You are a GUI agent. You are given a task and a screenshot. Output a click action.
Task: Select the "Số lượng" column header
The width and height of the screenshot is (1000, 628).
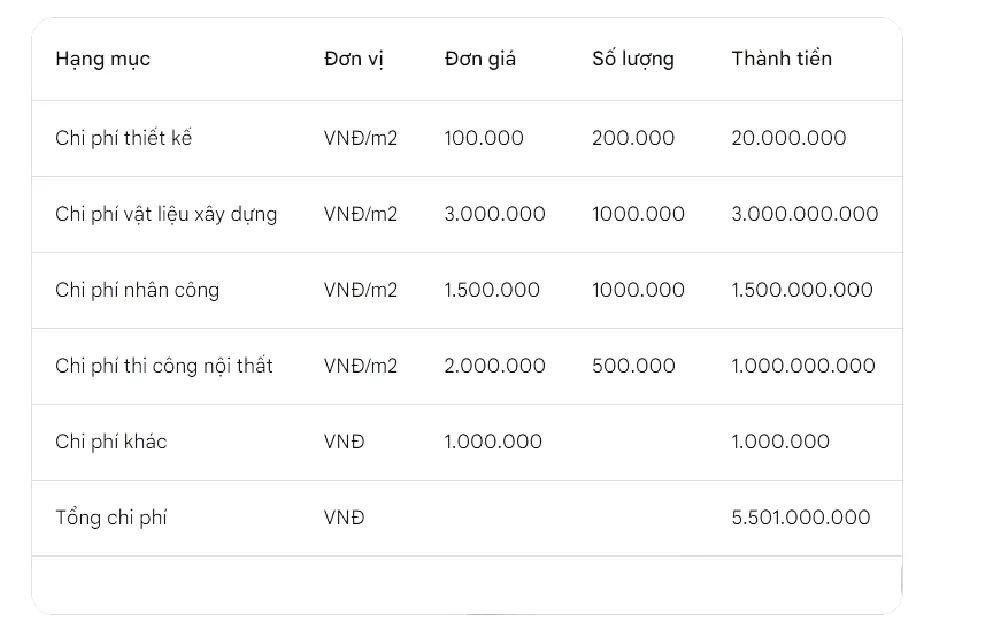(632, 59)
